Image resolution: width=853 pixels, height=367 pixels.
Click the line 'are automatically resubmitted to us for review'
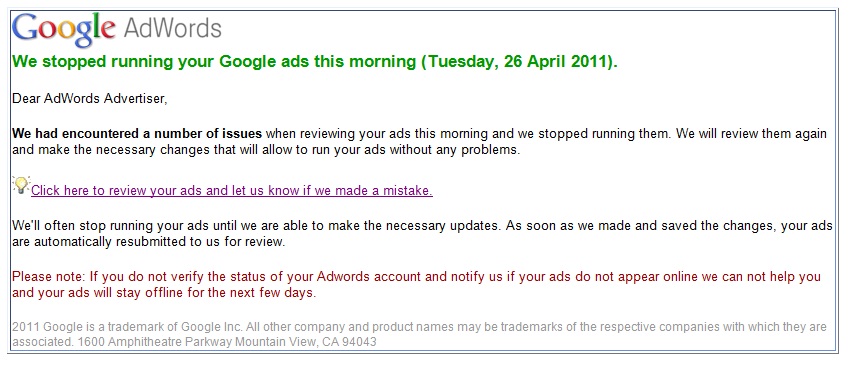pyautogui.click(x=149, y=242)
